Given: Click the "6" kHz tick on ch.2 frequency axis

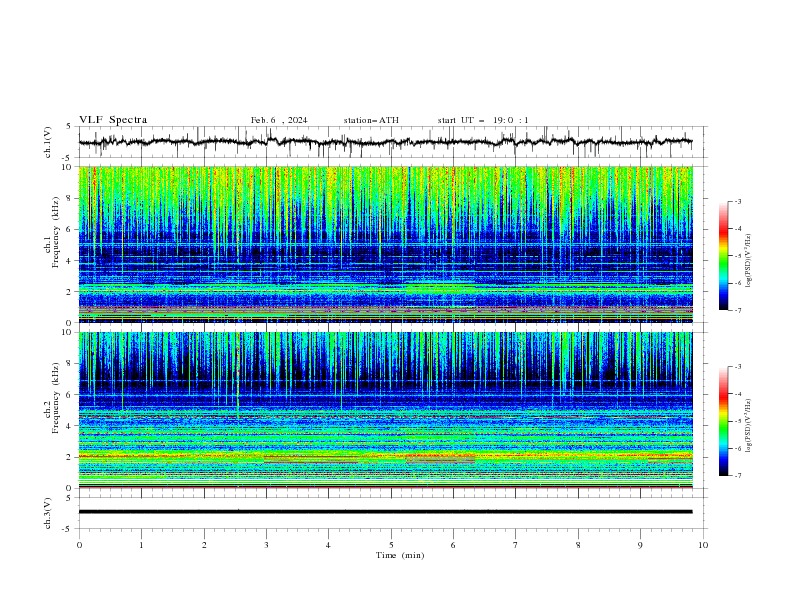Looking at the screenshot, I should [x=71, y=395].
